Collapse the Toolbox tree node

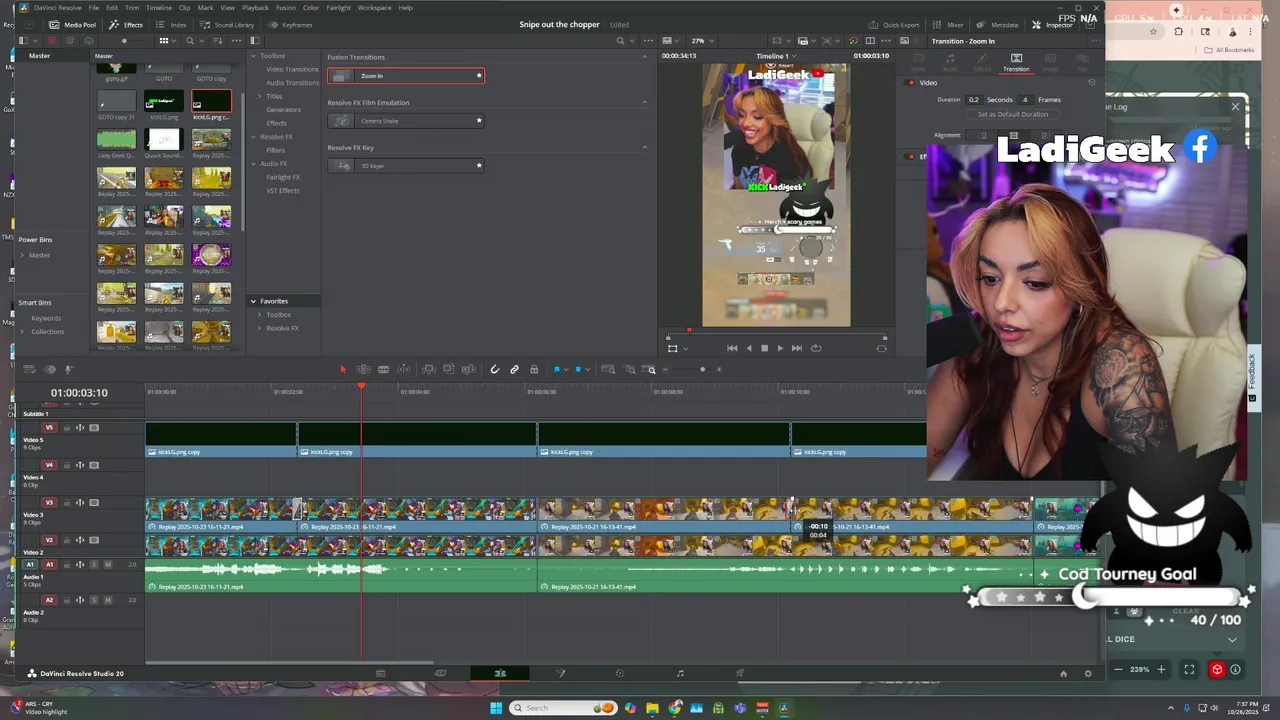coord(254,56)
